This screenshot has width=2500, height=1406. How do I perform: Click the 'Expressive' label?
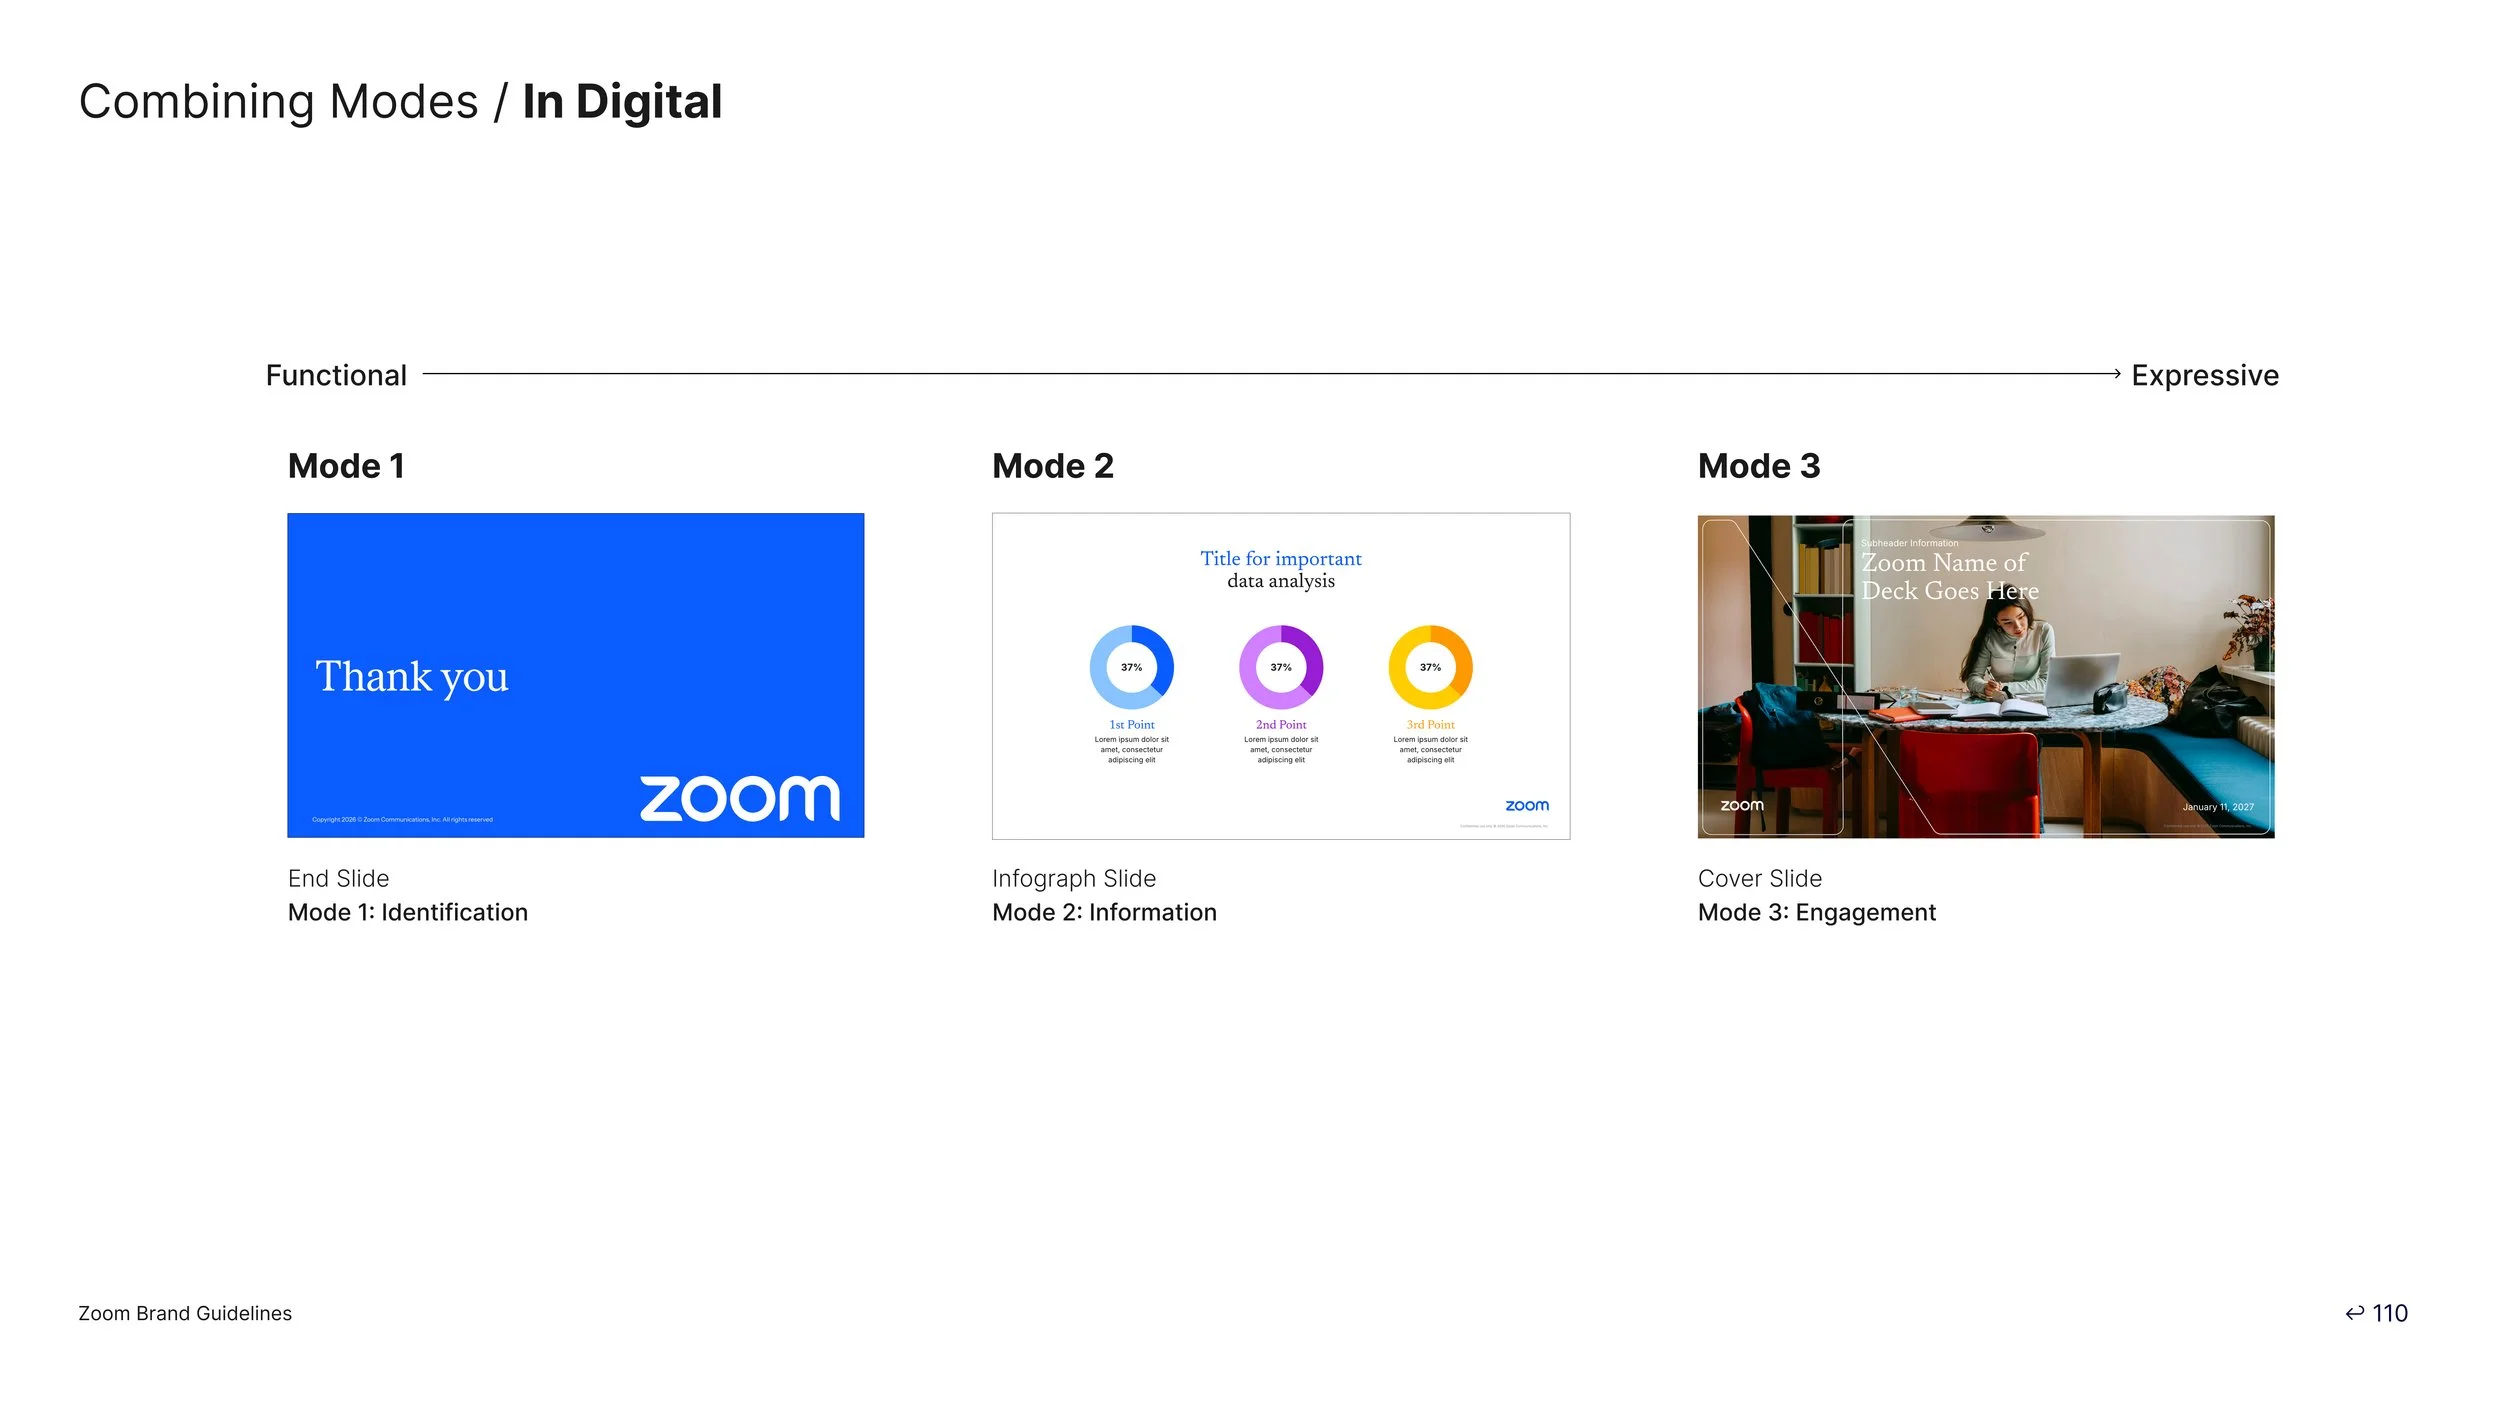(2205, 375)
